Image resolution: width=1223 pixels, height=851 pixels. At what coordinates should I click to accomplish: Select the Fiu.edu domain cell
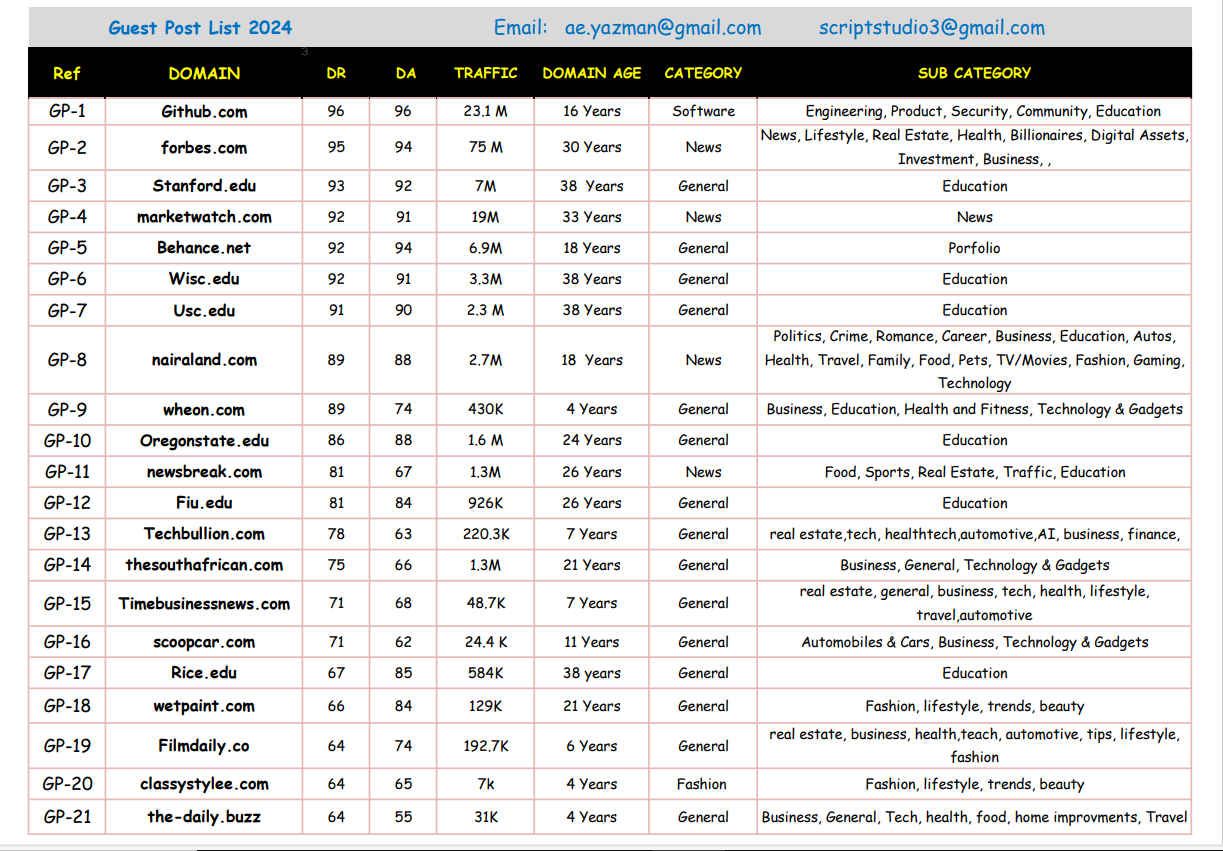204,503
